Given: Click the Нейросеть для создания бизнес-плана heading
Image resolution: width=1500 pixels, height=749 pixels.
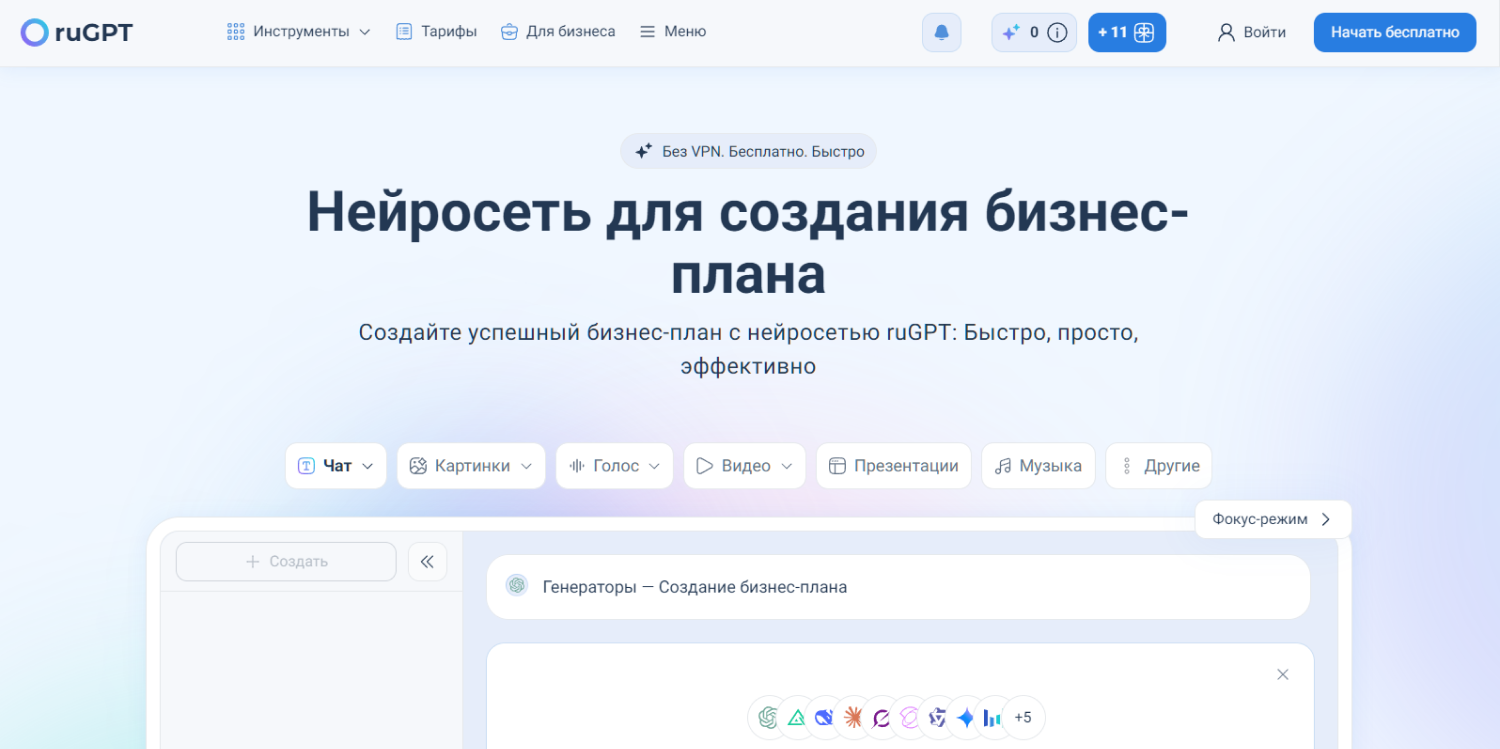Looking at the screenshot, I should point(749,243).
